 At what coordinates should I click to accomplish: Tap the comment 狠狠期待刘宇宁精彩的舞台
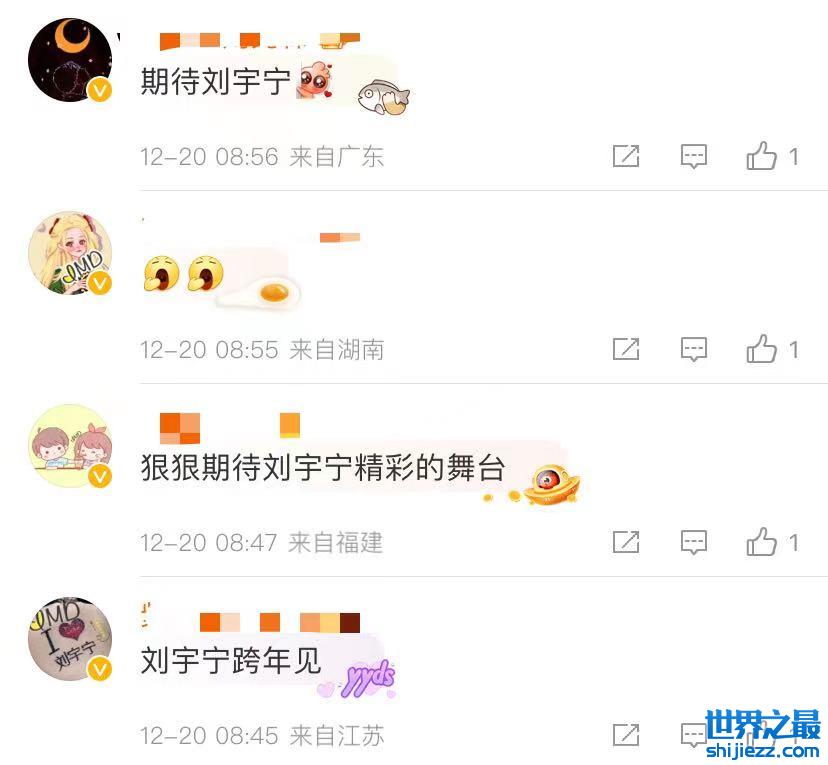click(x=323, y=468)
